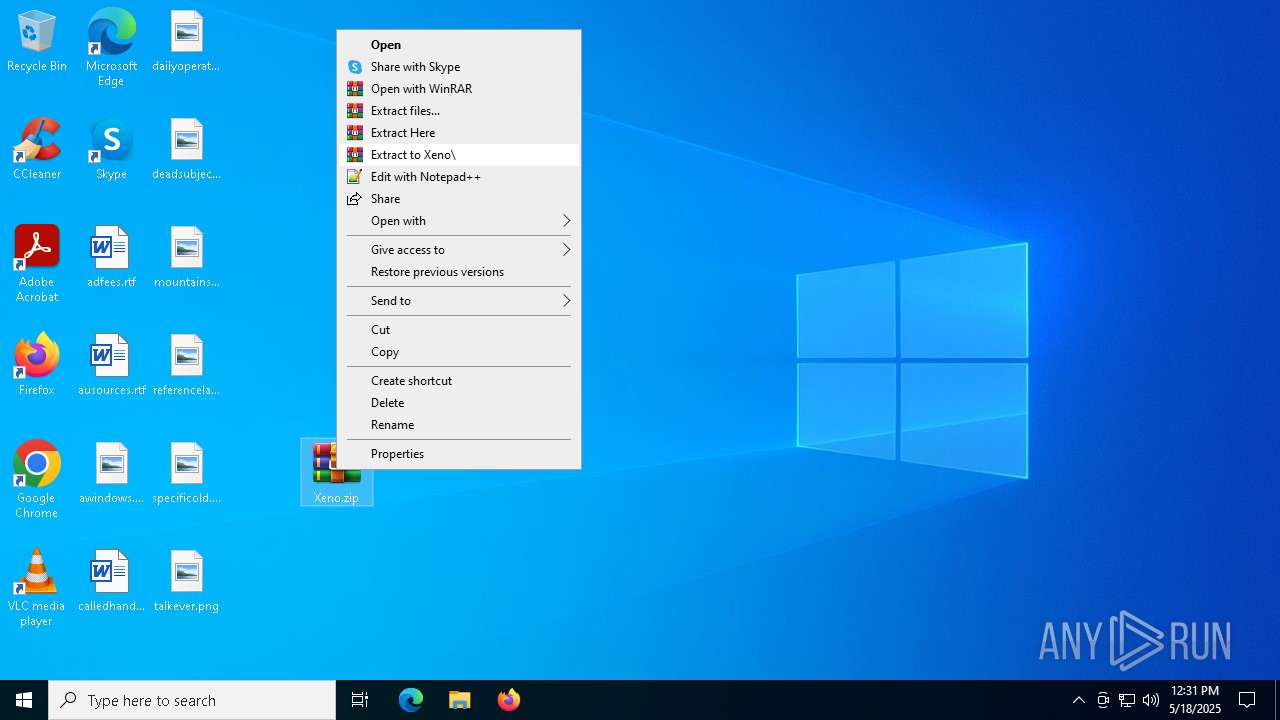
Task: Choose Create shortcut option
Action: 459,381
